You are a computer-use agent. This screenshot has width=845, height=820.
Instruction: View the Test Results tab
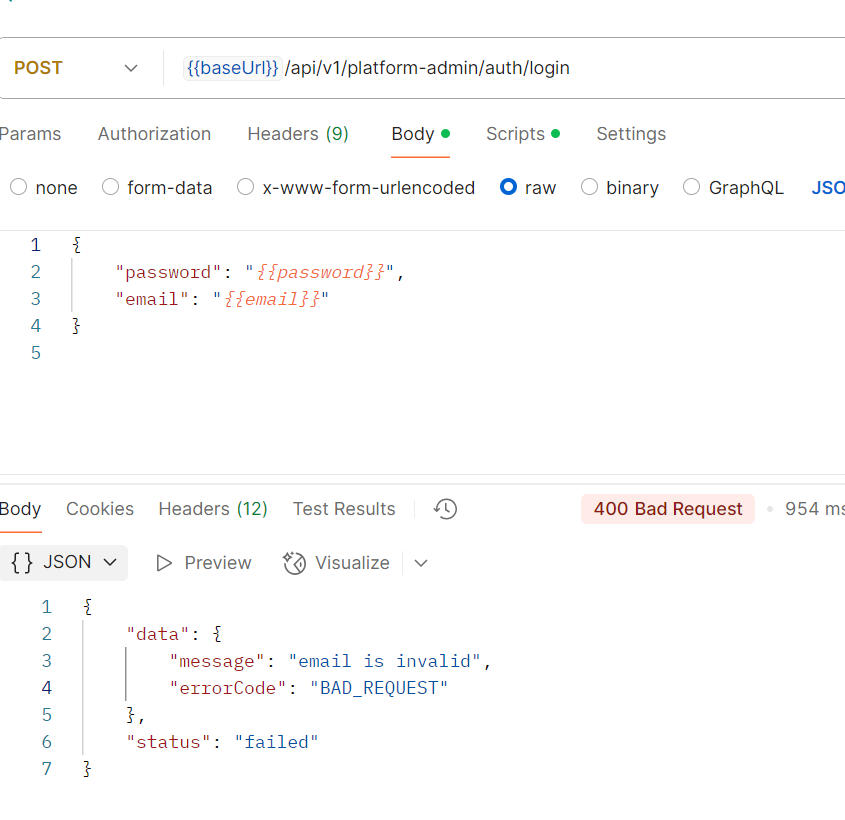coord(344,509)
